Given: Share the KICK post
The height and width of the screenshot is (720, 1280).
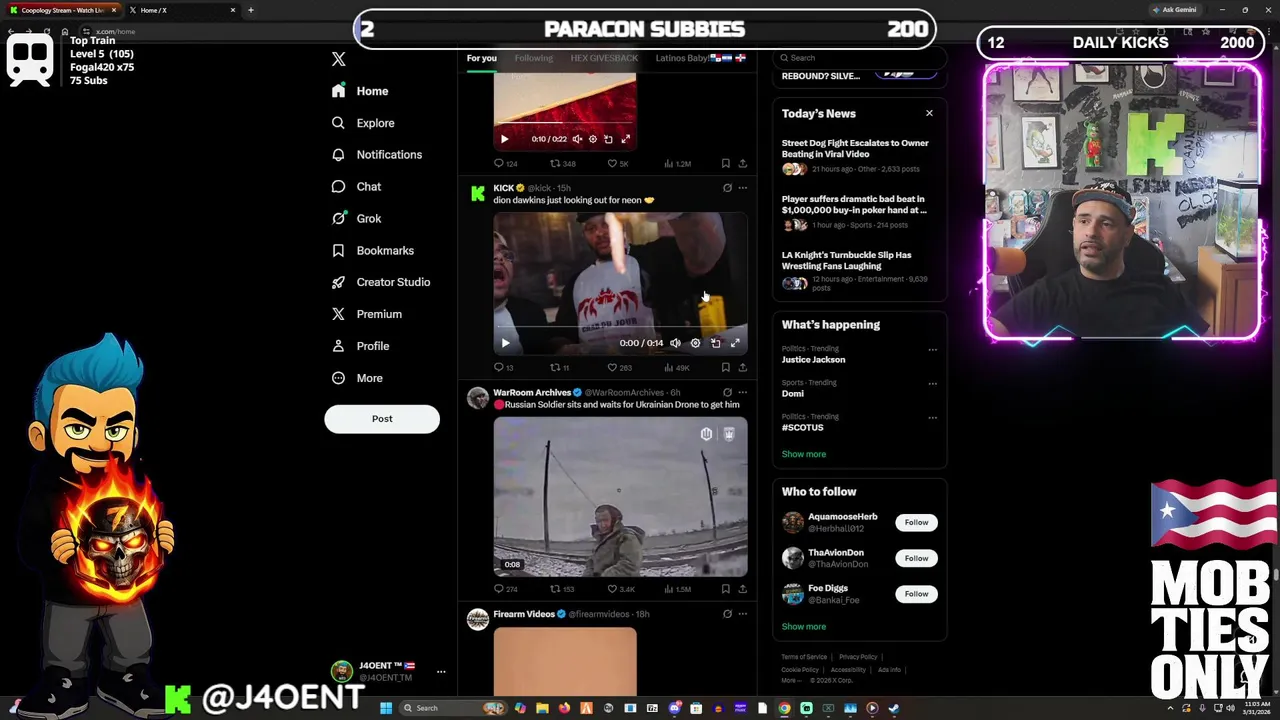Looking at the screenshot, I should (742, 367).
